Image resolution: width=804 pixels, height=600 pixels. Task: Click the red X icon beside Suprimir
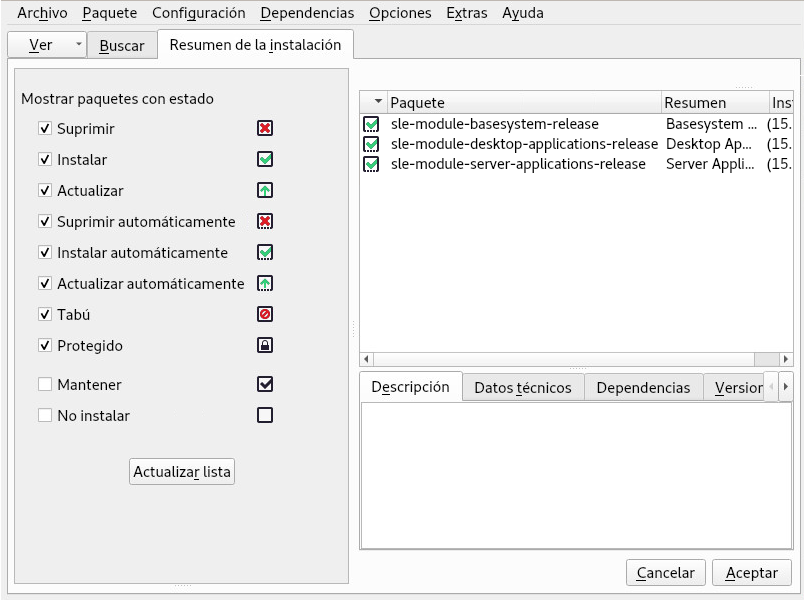click(265, 128)
